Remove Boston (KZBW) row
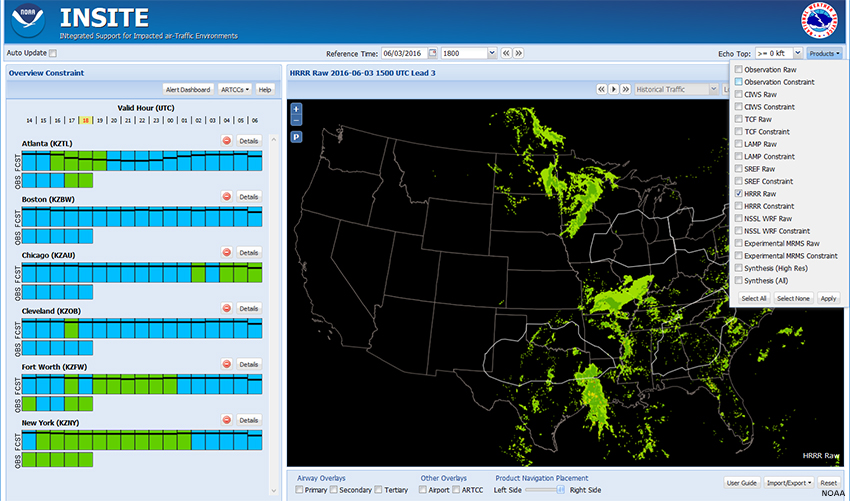The image size is (850, 501). 227,196
